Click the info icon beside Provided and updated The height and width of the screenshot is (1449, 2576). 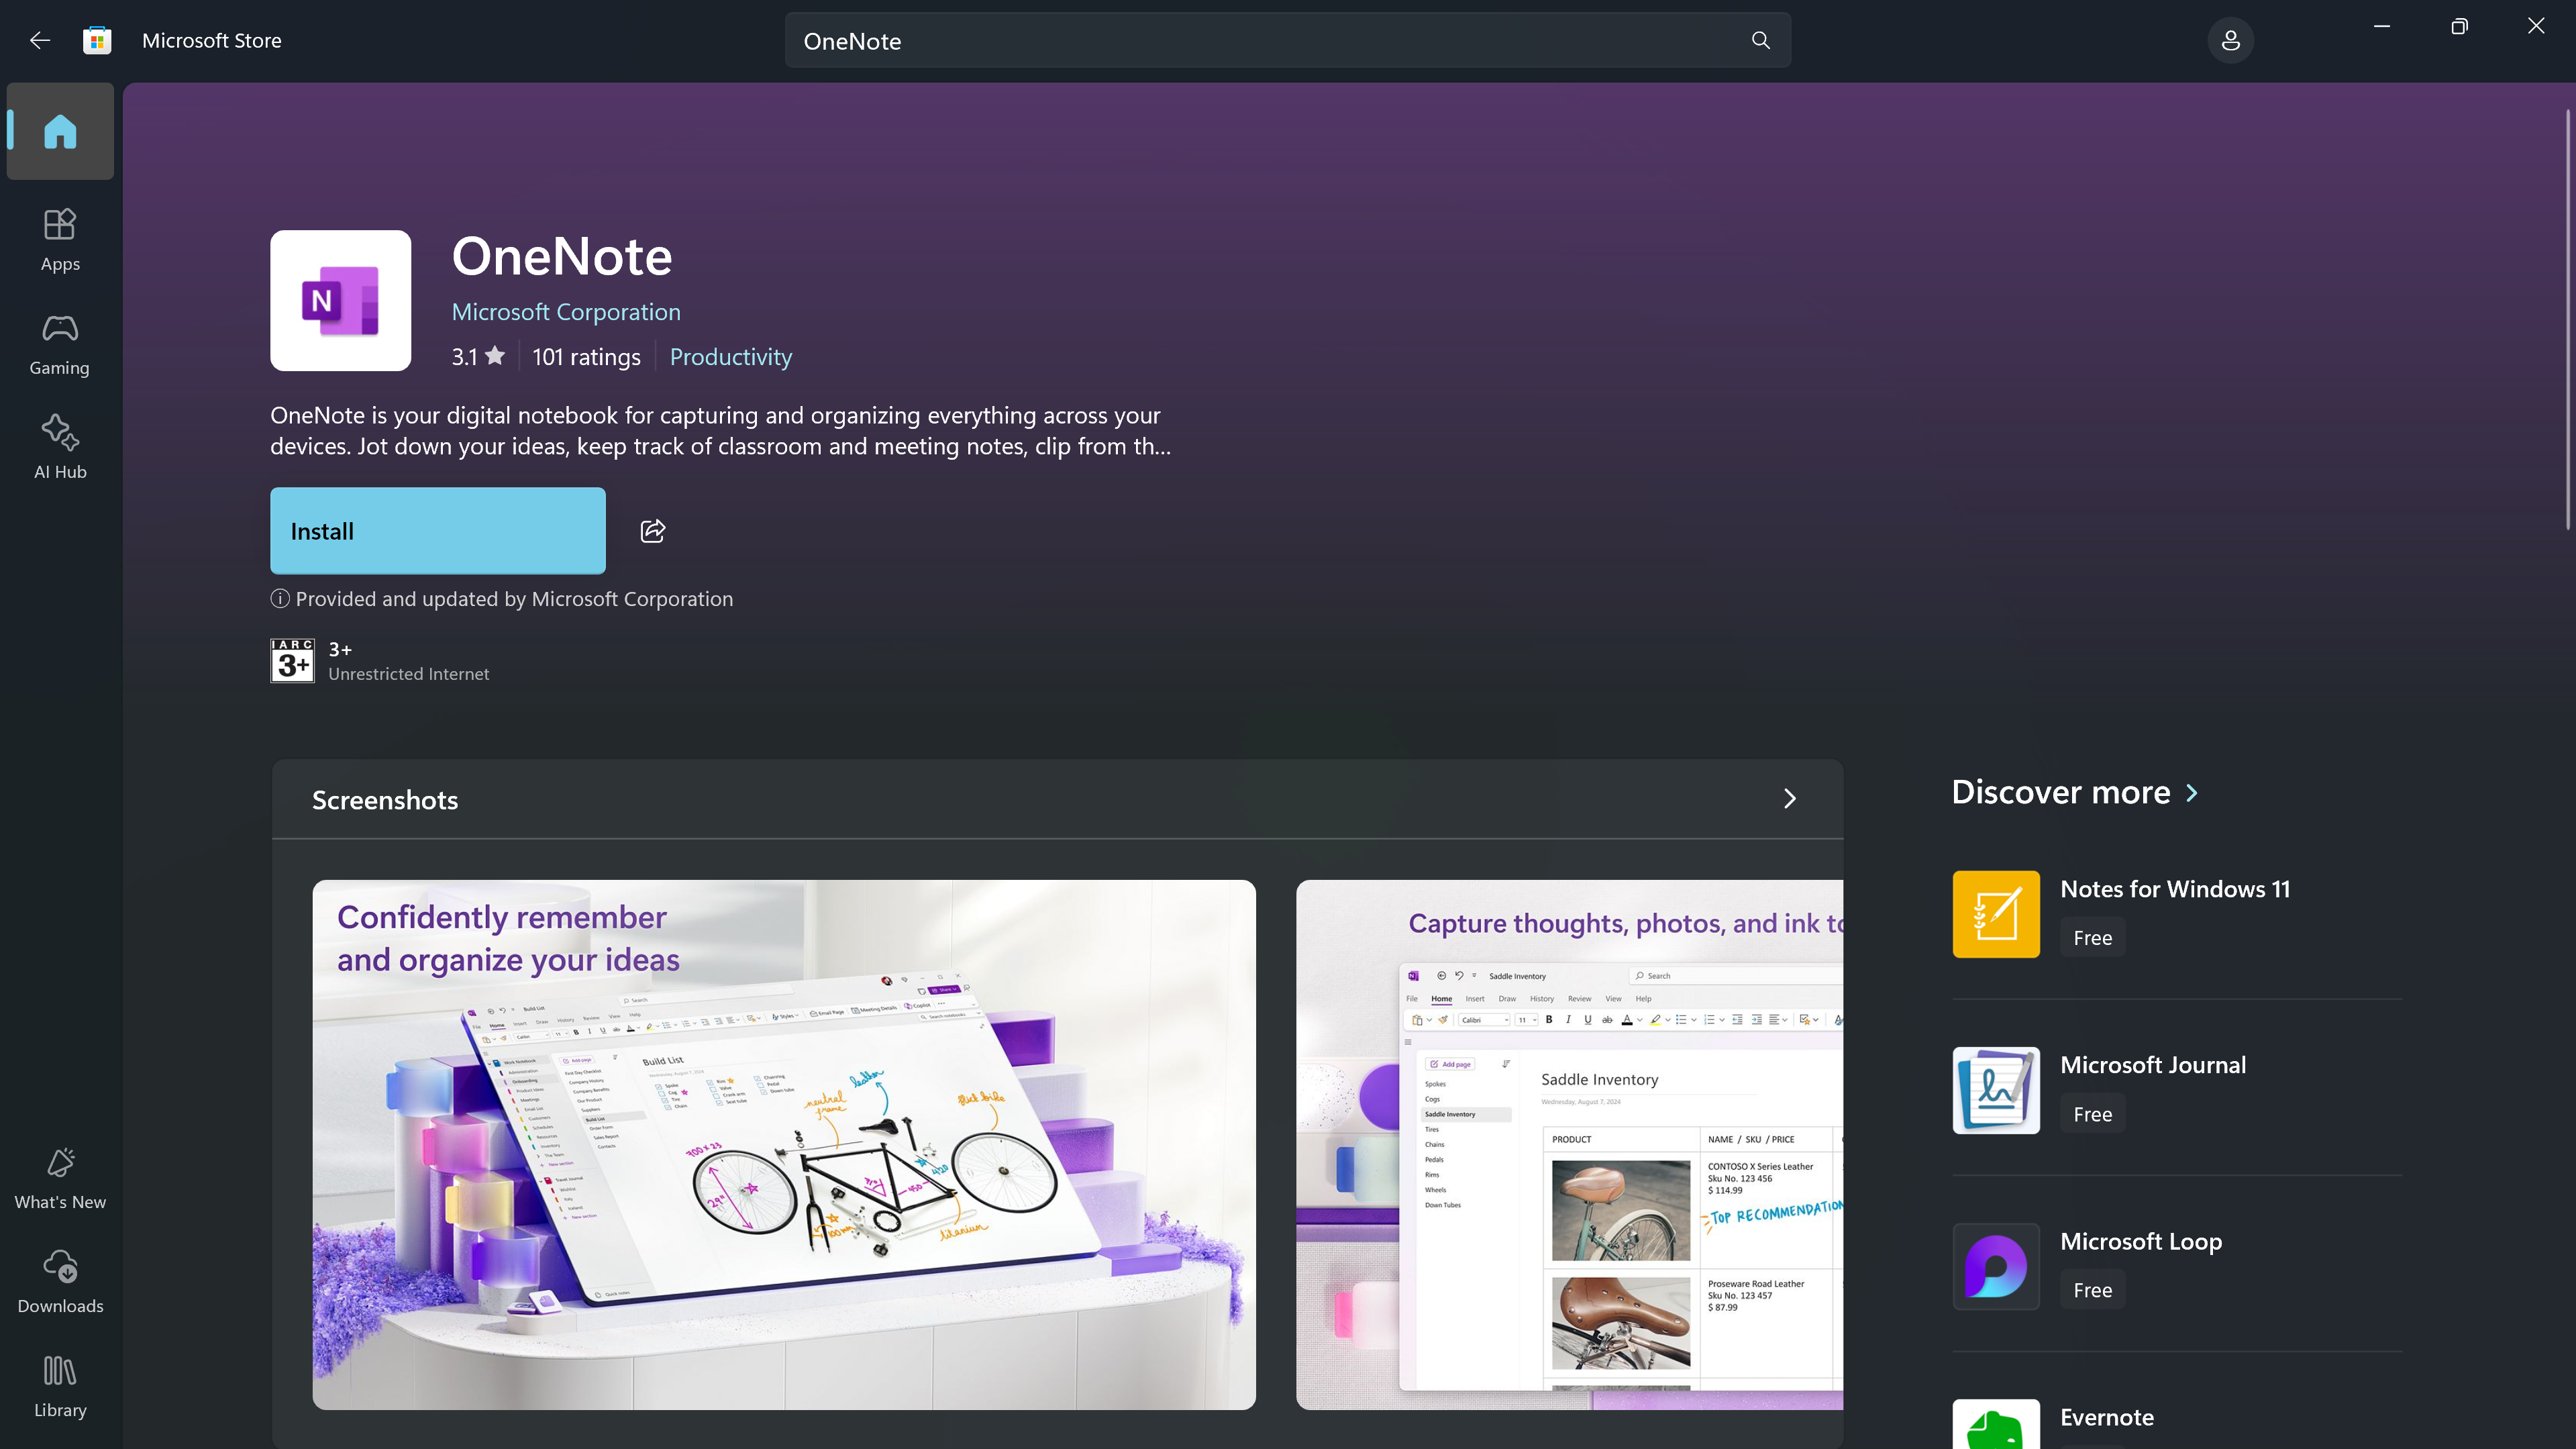point(280,599)
